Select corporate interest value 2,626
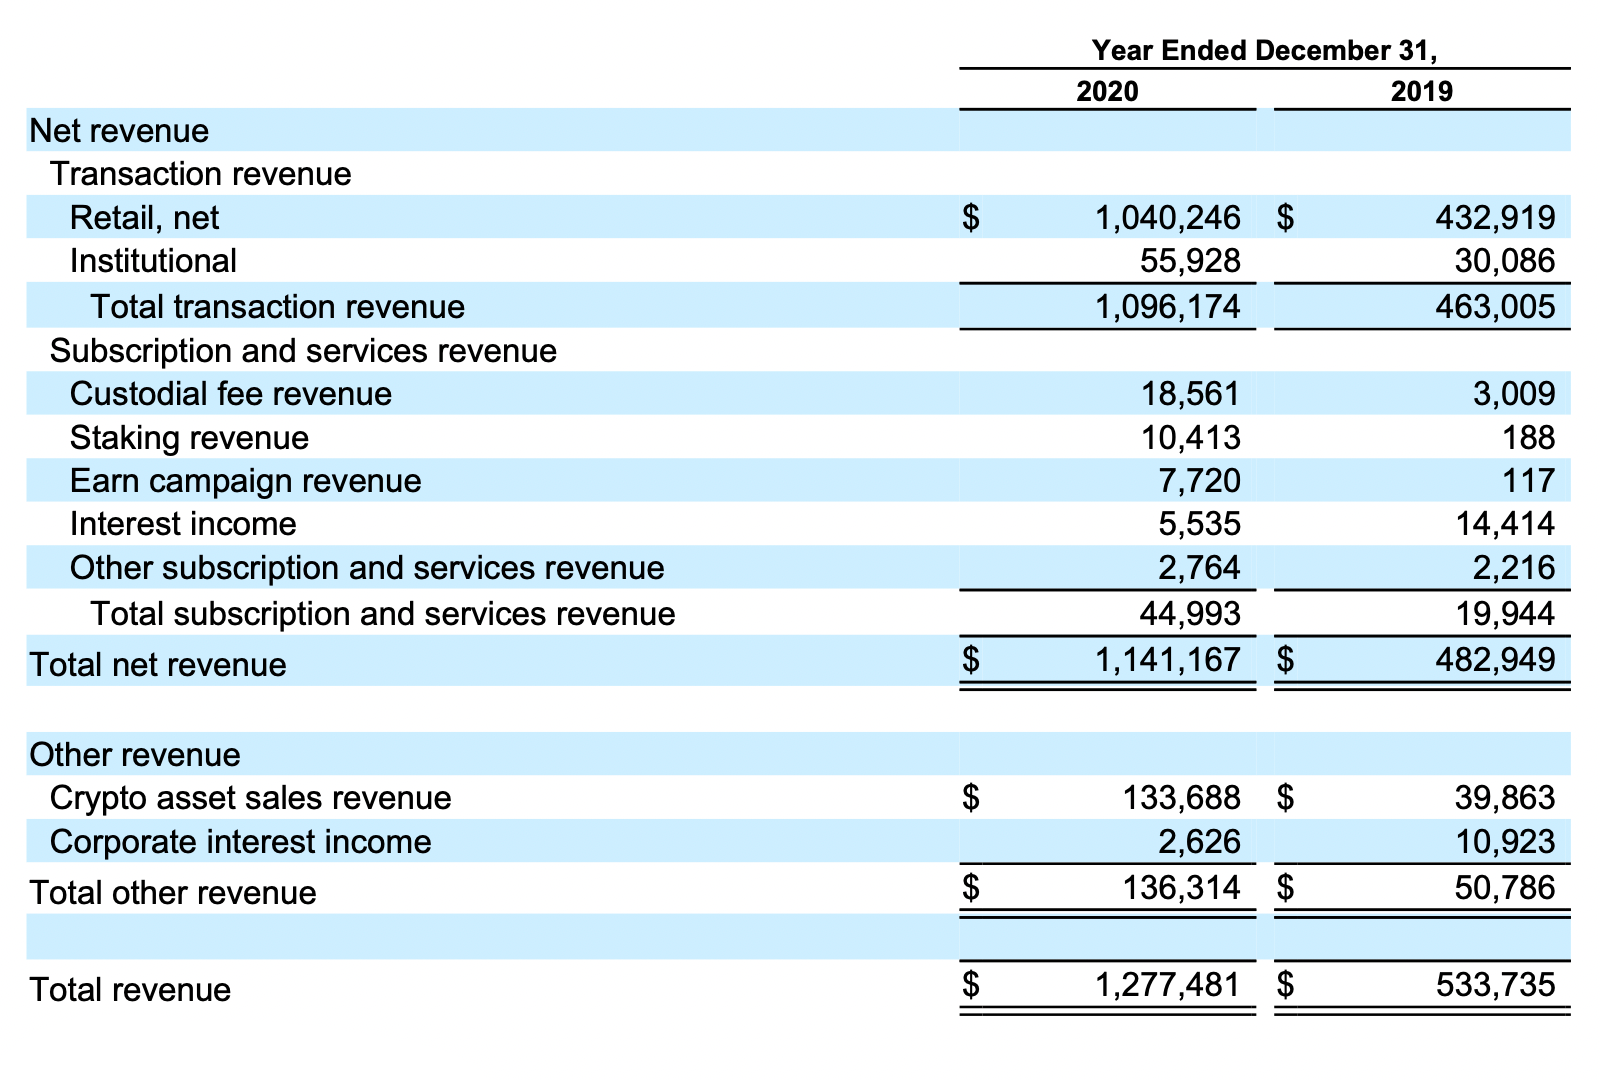The height and width of the screenshot is (1080, 1600). pyautogui.click(x=1199, y=842)
